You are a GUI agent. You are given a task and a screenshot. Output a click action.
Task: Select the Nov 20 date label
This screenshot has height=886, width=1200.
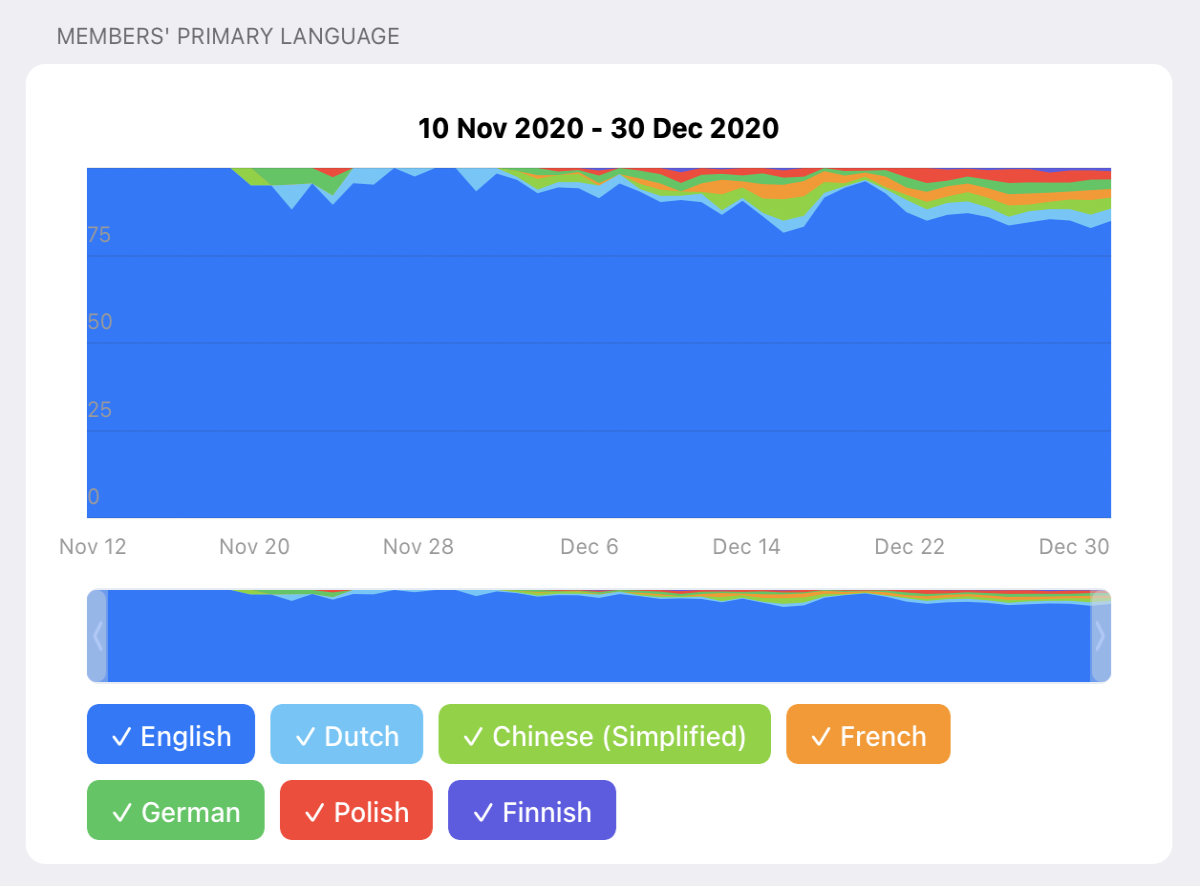click(254, 546)
